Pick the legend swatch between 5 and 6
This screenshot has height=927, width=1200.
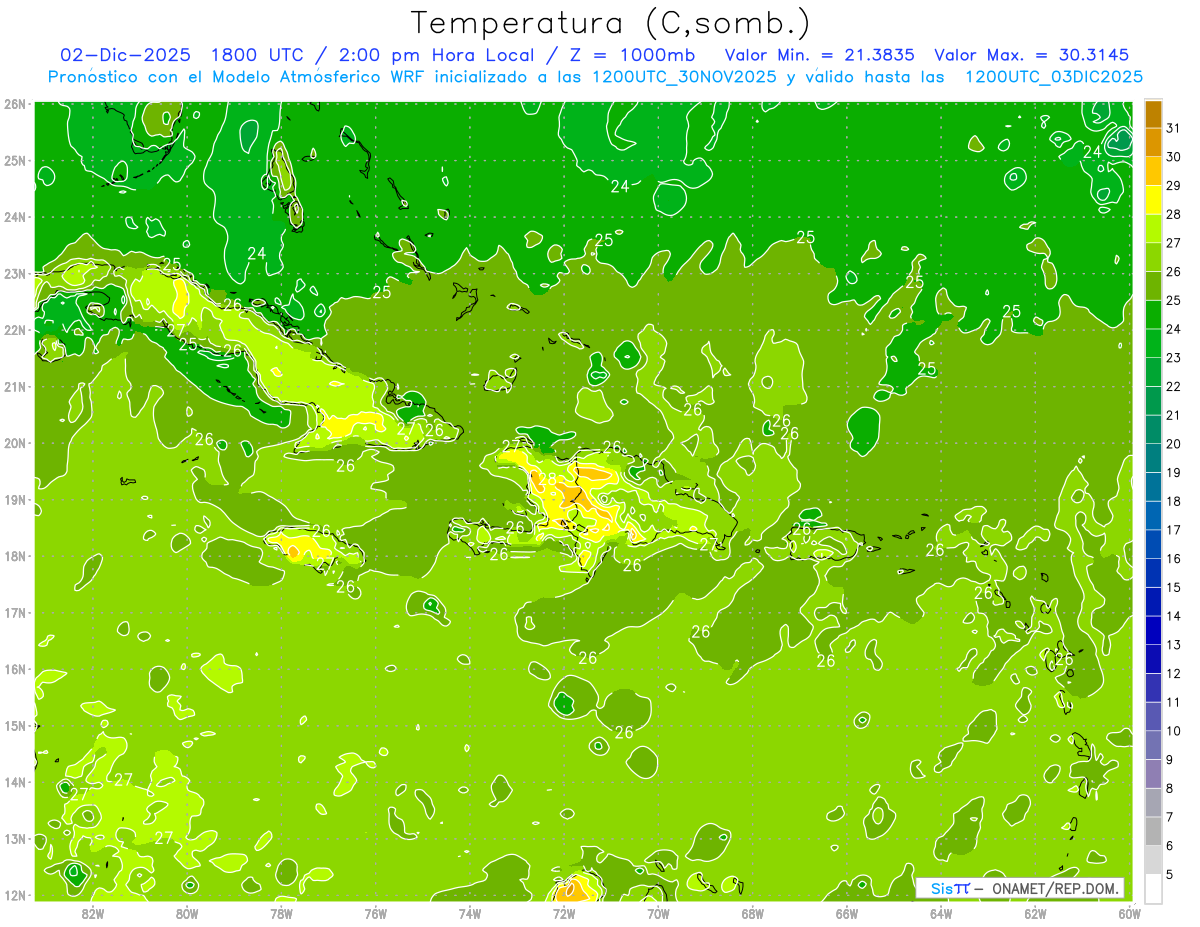pos(1153,861)
